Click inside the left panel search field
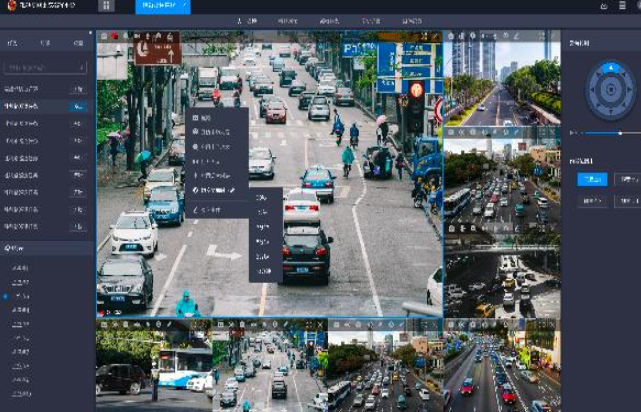The height and width of the screenshot is (412, 641). pos(40,68)
